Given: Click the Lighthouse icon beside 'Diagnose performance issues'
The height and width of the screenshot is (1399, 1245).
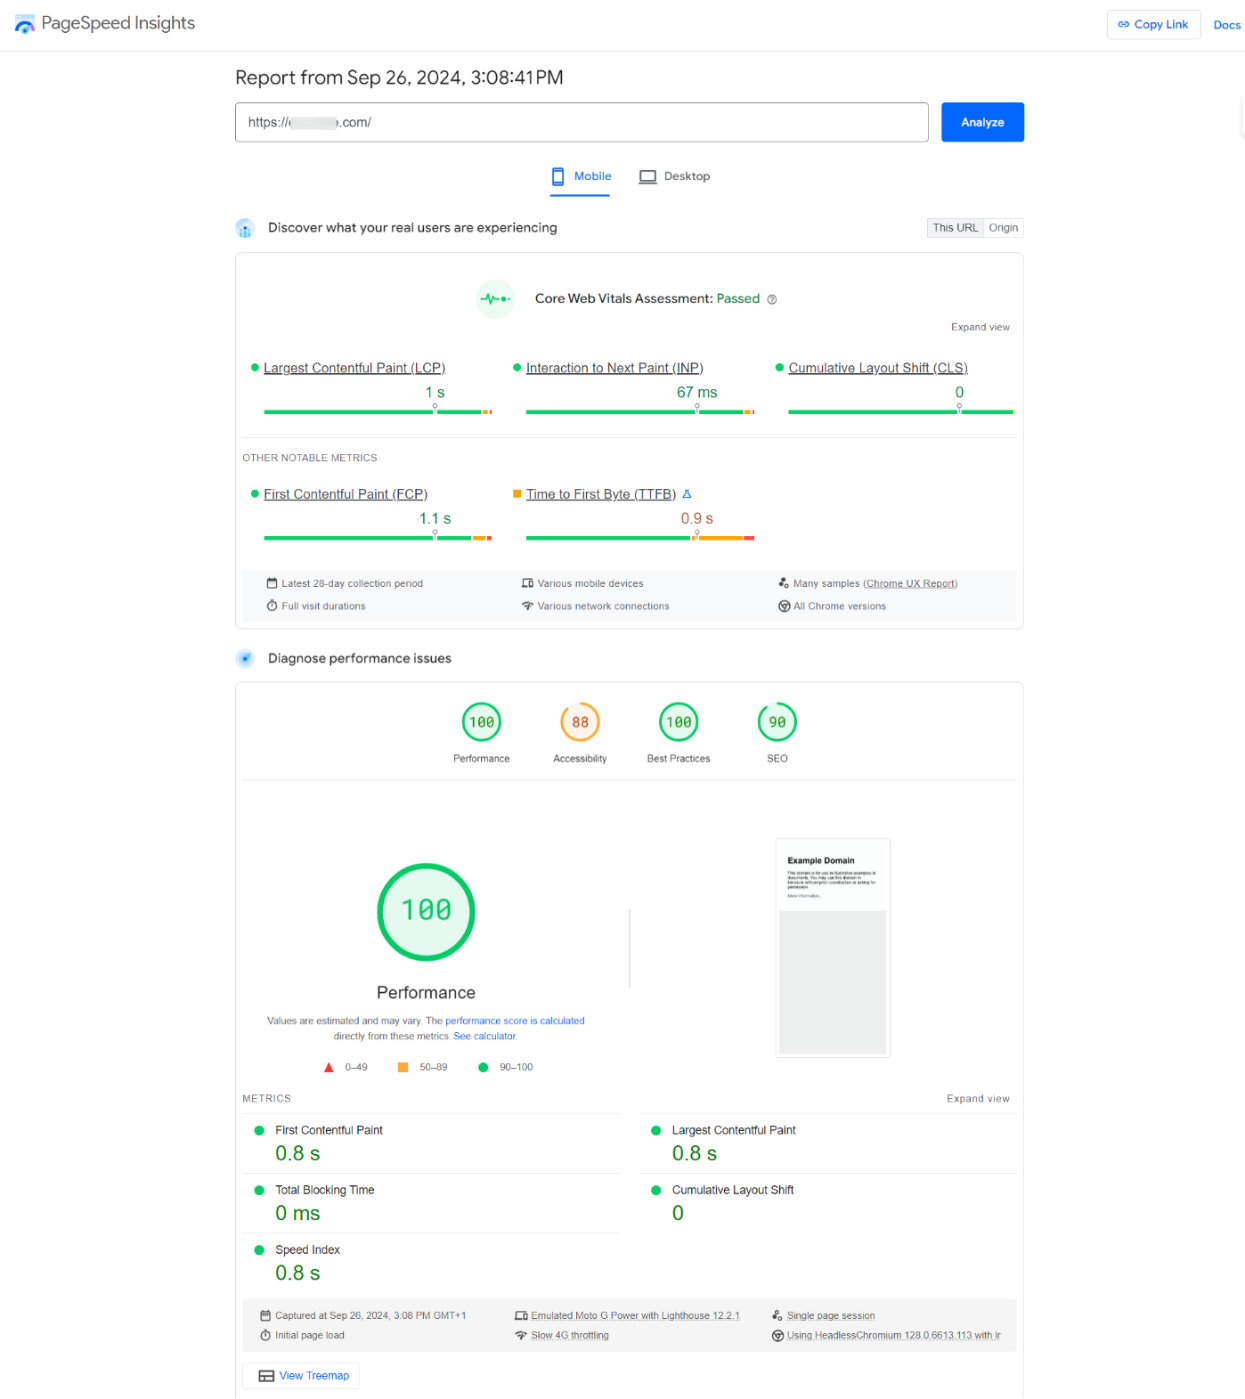Looking at the screenshot, I should coord(245,658).
